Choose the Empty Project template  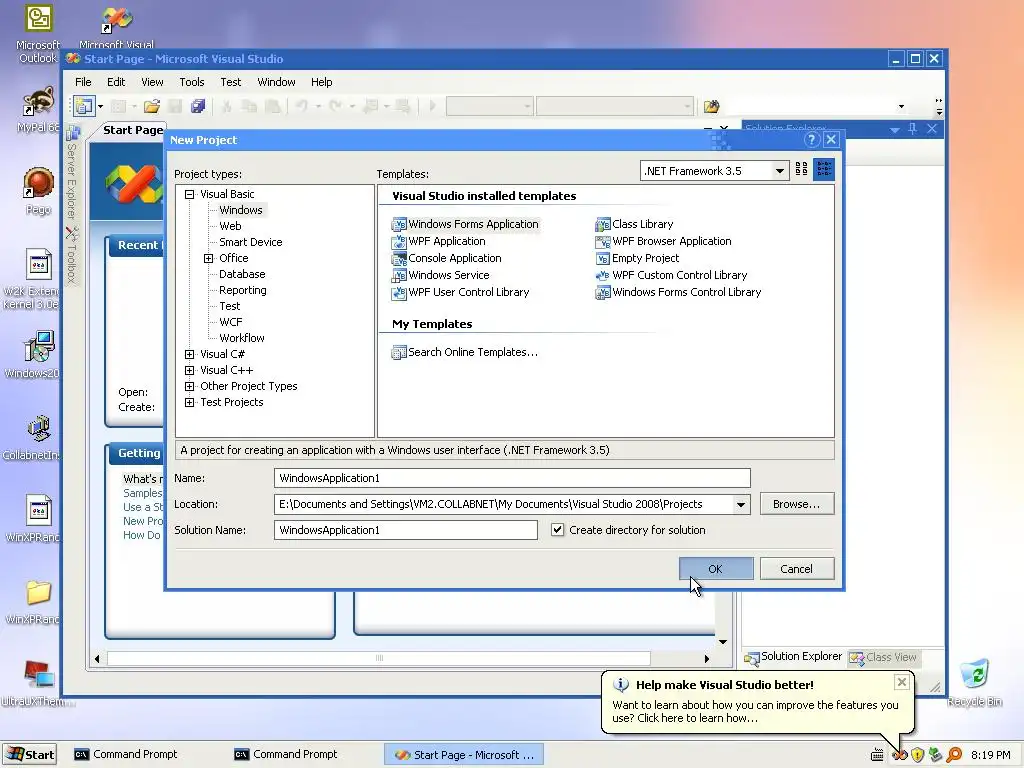pos(637,258)
